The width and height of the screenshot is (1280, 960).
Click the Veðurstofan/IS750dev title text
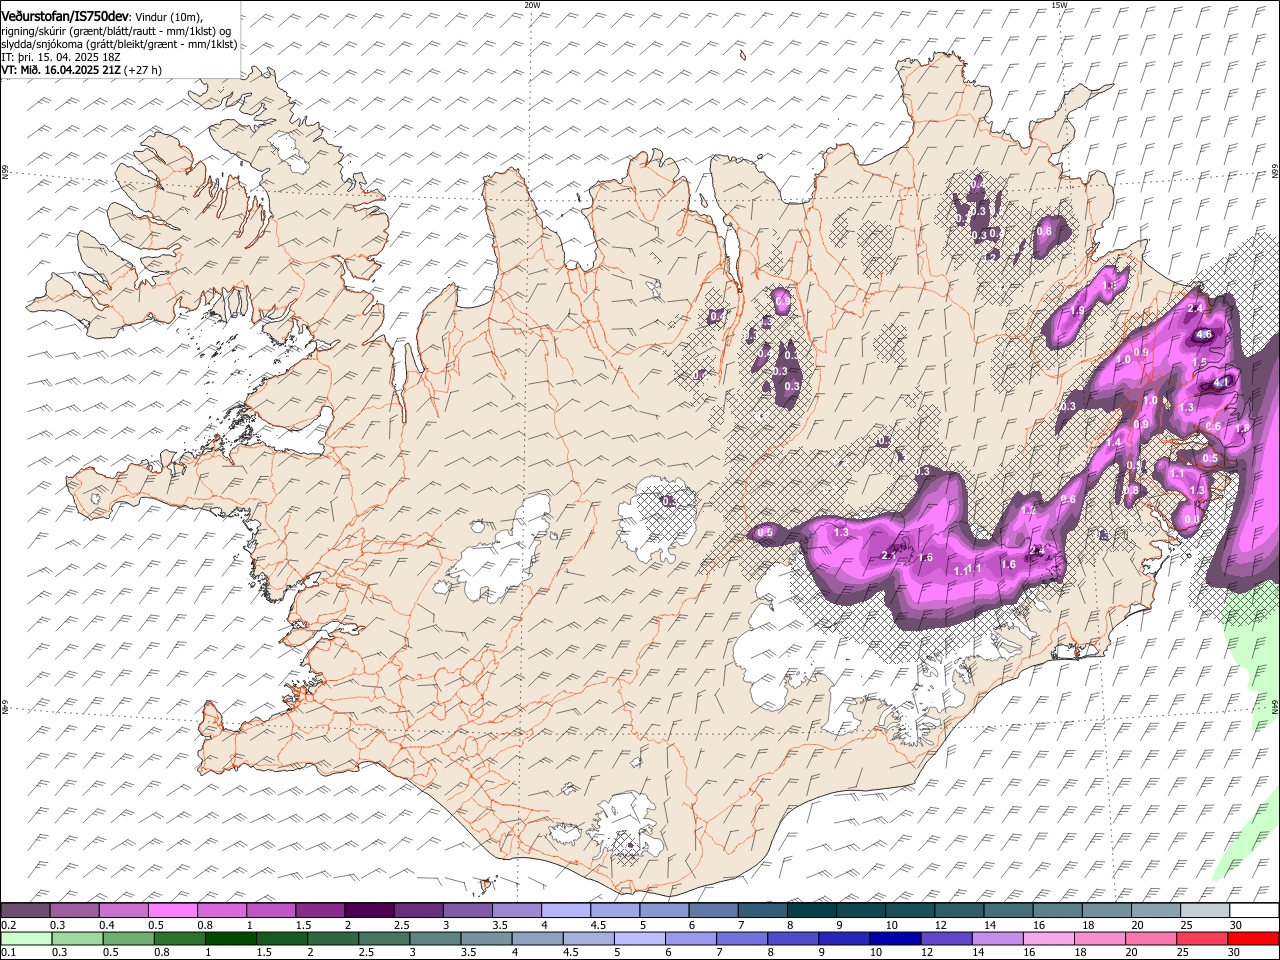coord(64,16)
